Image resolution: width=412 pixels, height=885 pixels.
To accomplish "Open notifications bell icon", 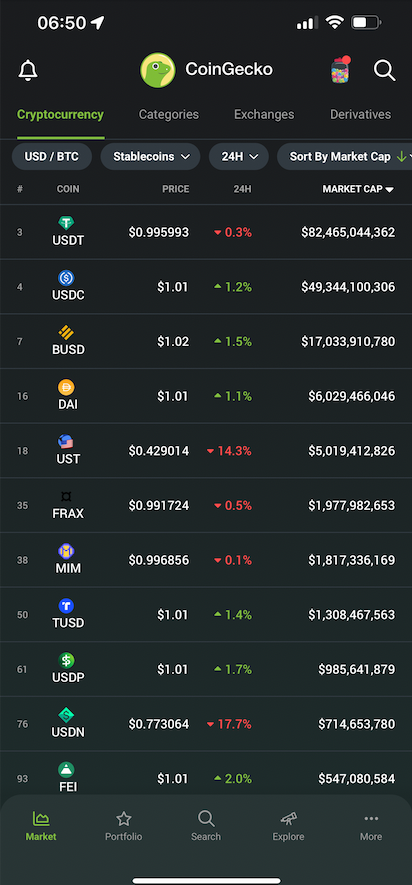I will [x=28, y=71].
